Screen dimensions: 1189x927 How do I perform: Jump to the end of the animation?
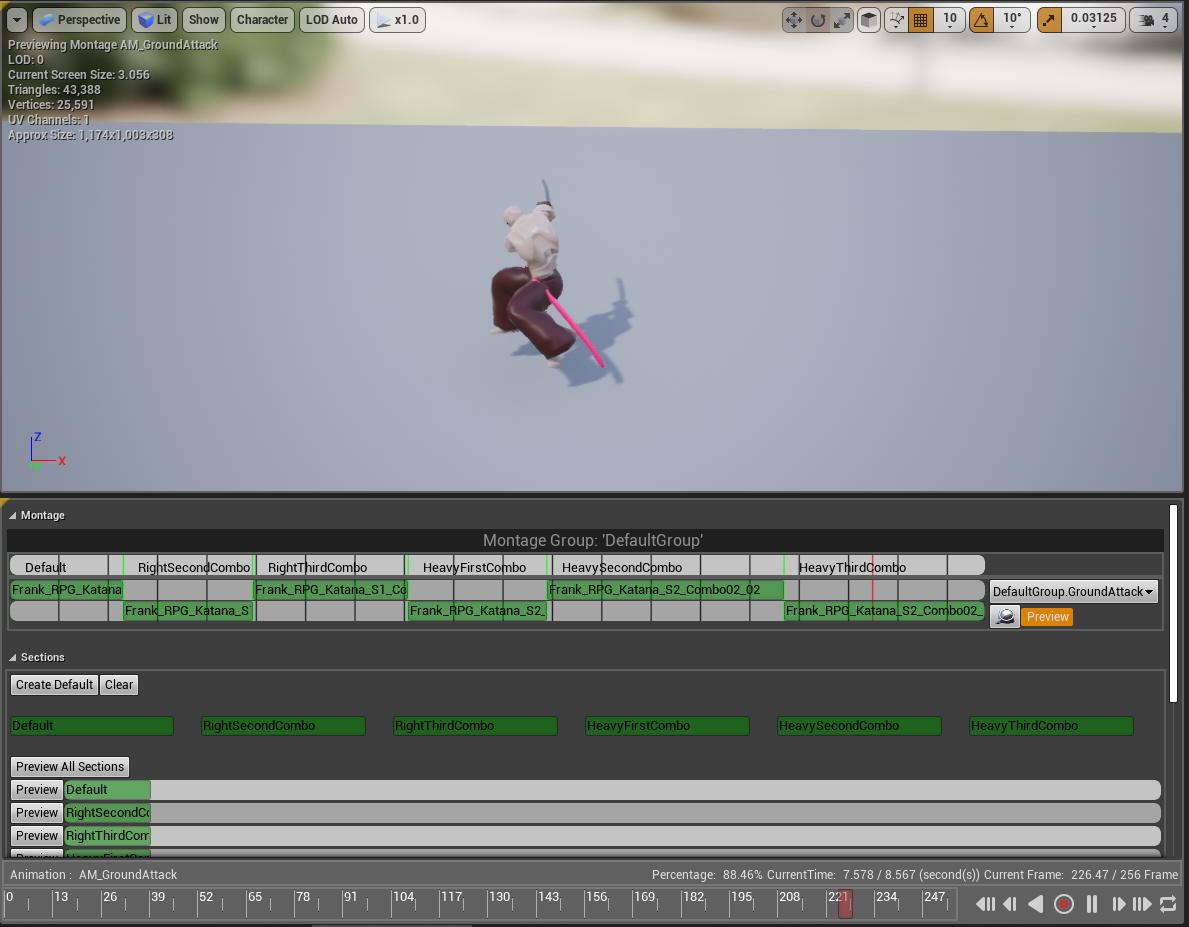1142,904
